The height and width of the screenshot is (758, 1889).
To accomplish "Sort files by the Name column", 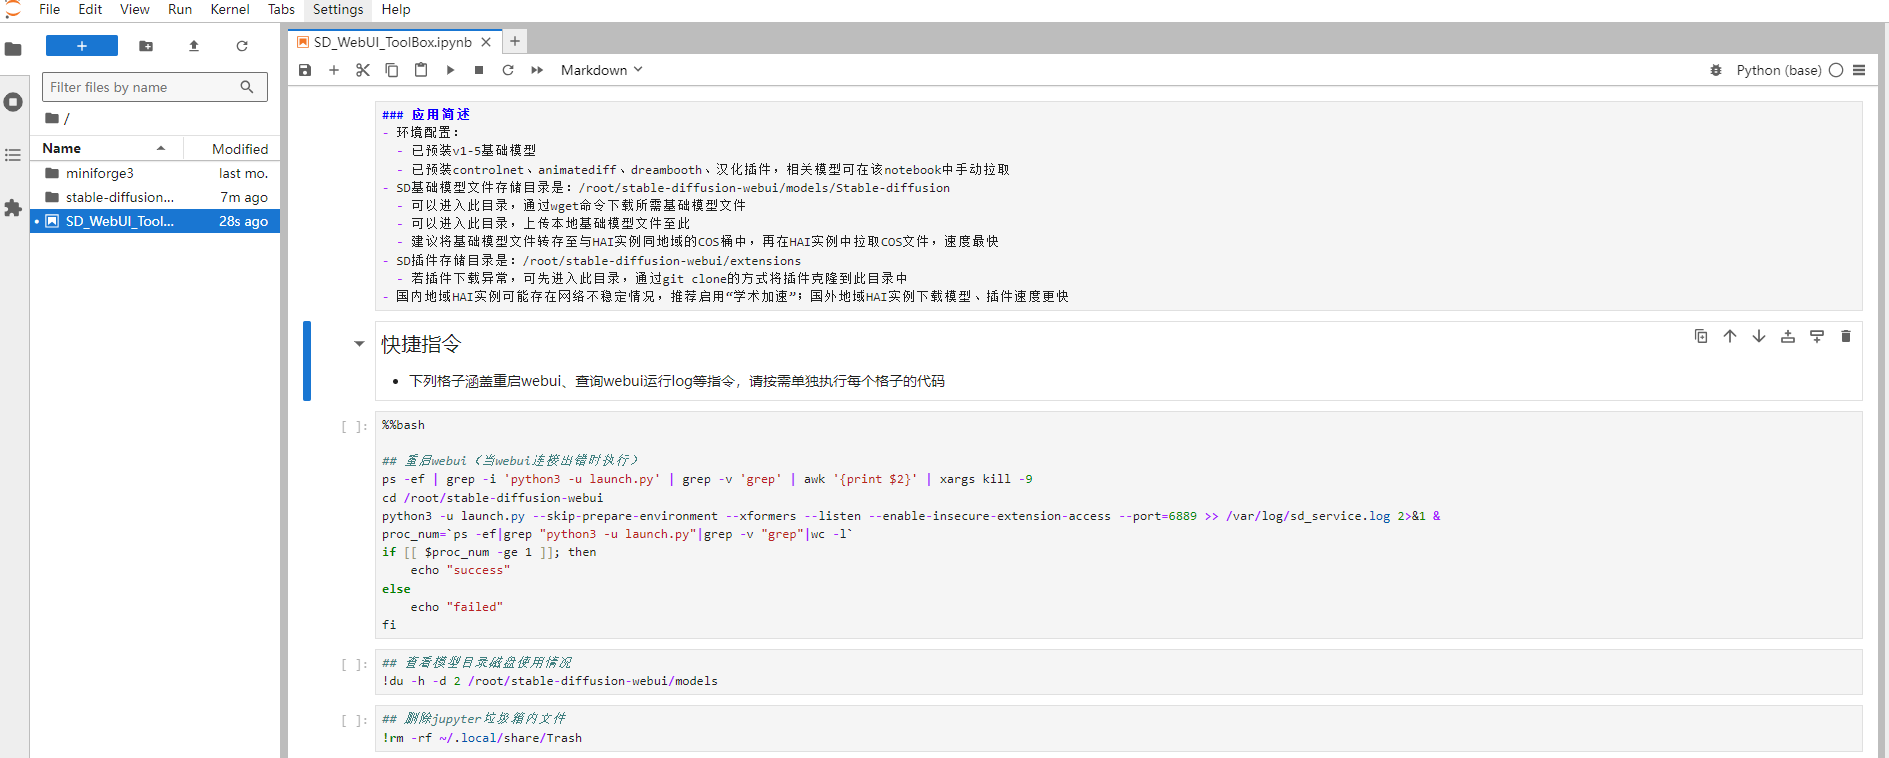I will click(62, 148).
